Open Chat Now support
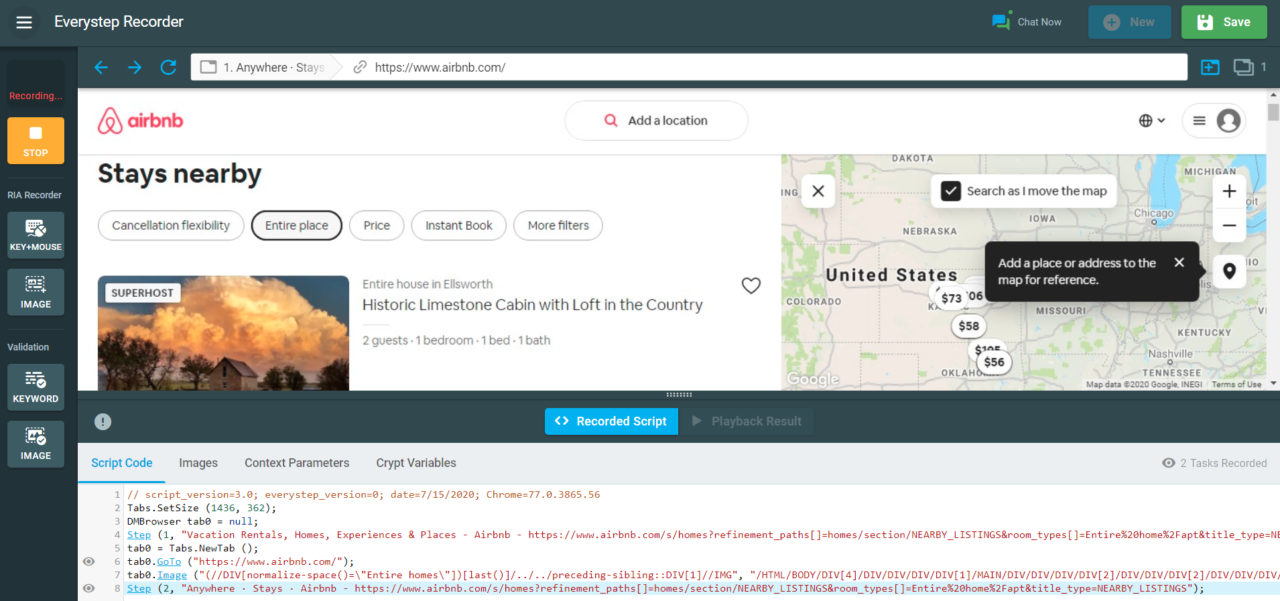This screenshot has width=1280, height=601. 1027,21
